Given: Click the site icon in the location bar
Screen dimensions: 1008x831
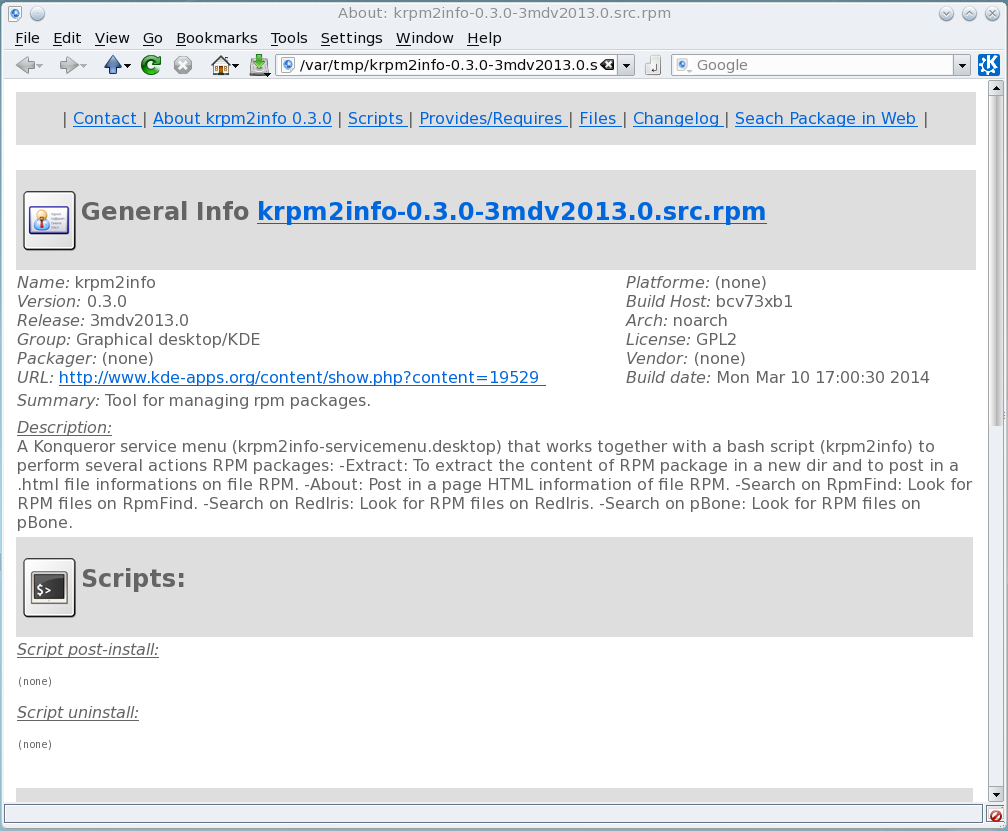Looking at the screenshot, I should (289, 65).
